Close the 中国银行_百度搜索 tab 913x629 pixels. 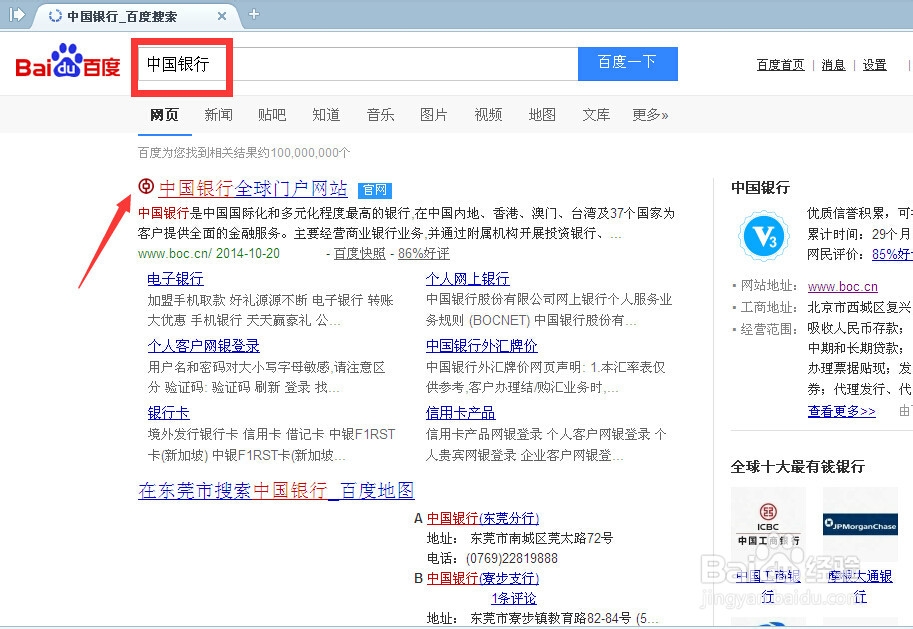[x=222, y=16]
